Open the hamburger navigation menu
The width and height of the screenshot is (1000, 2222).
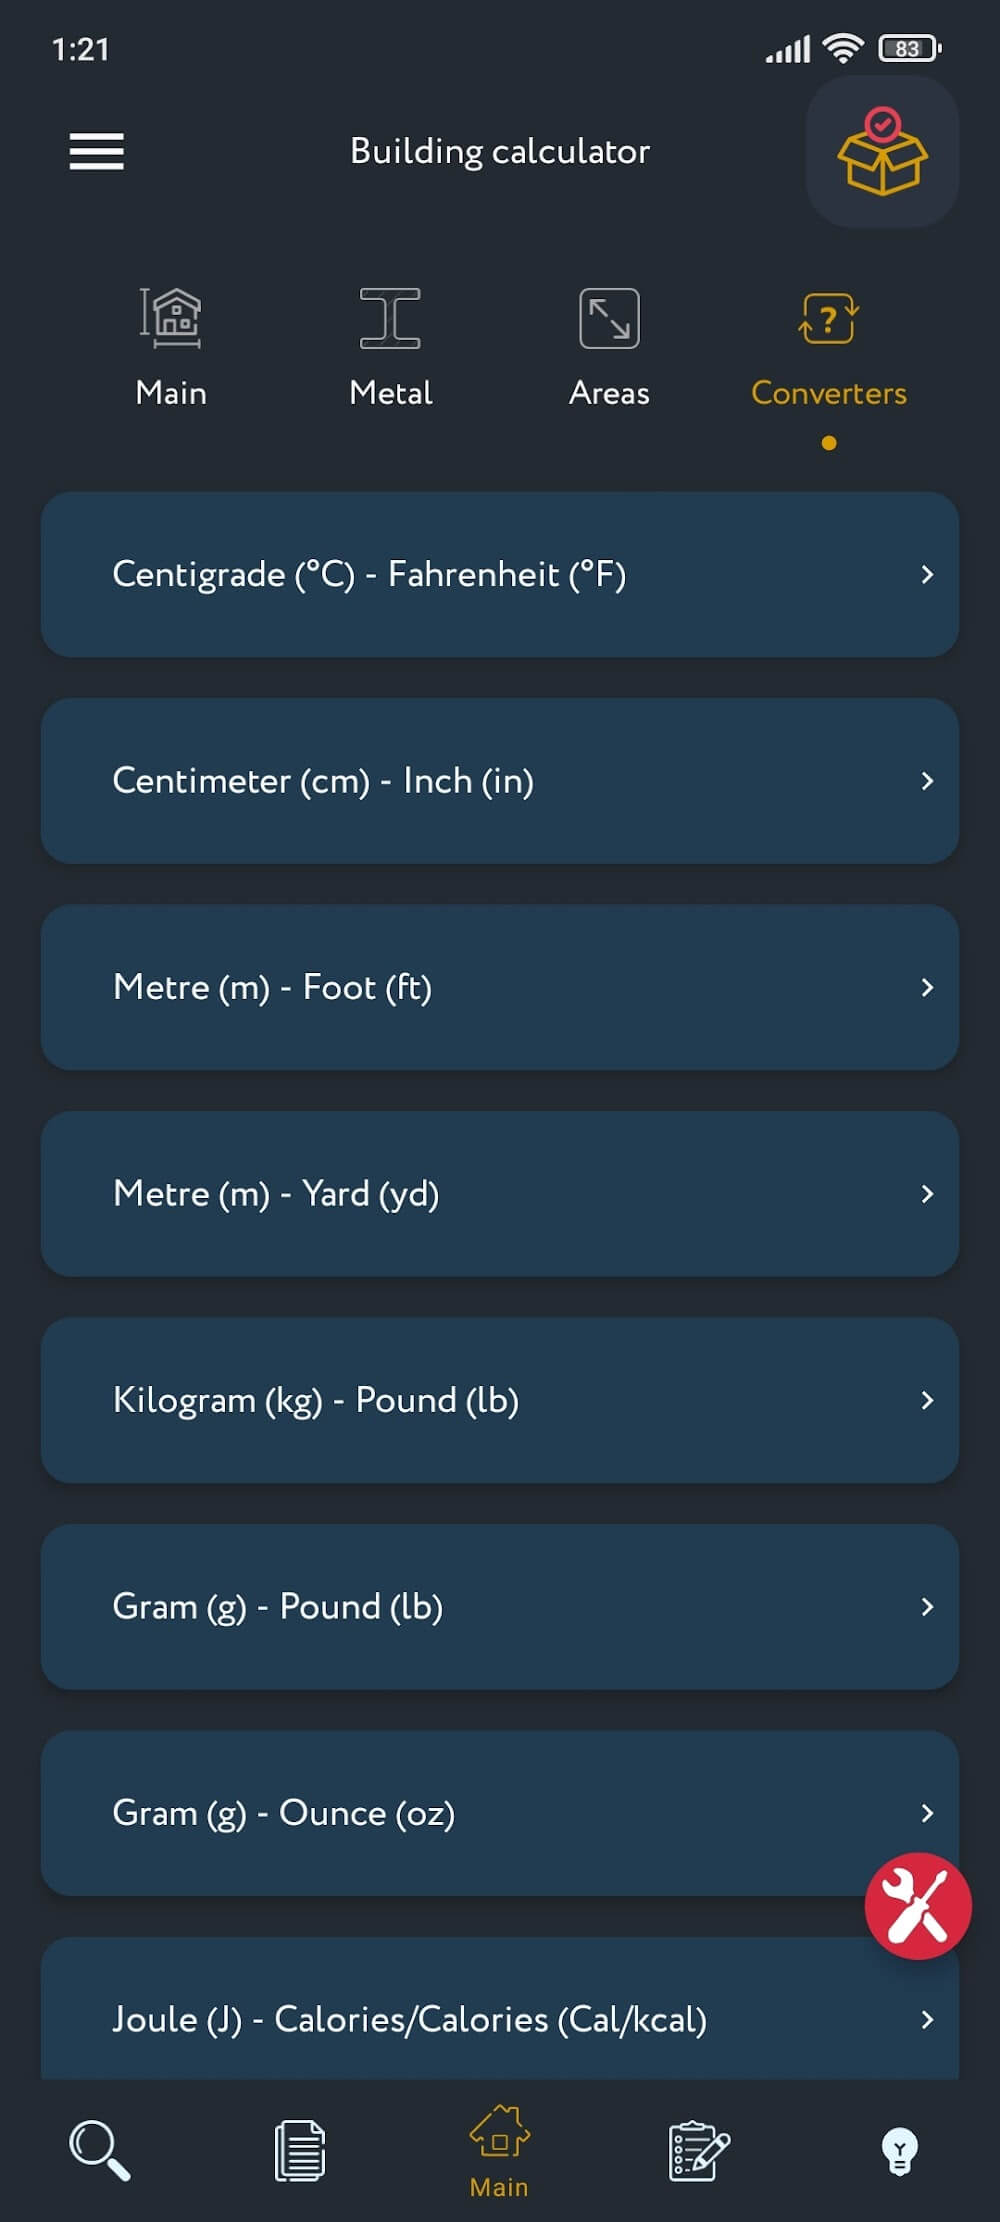tap(96, 151)
